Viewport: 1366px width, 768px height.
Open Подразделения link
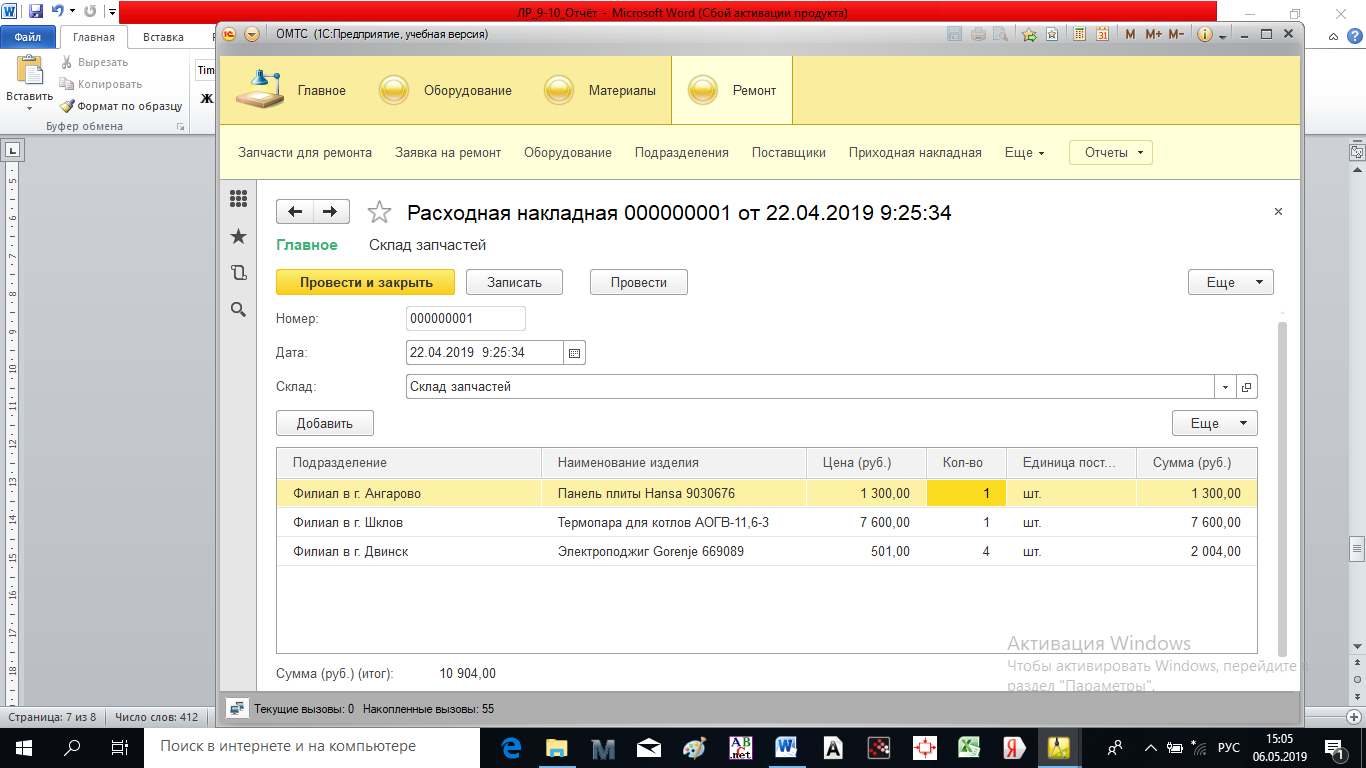pos(682,153)
